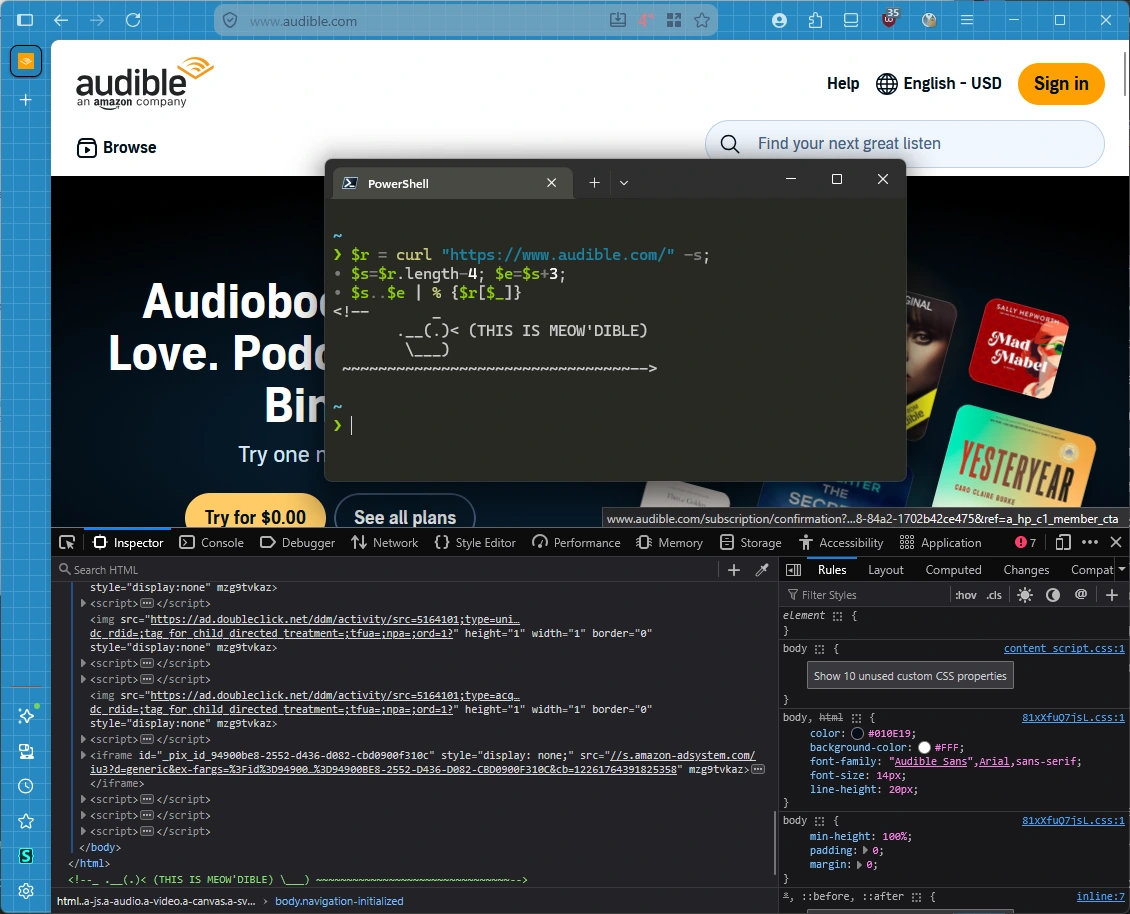Click the install/download icon in the address bar
Screen dimensions: 1130x914
click(618, 20)
